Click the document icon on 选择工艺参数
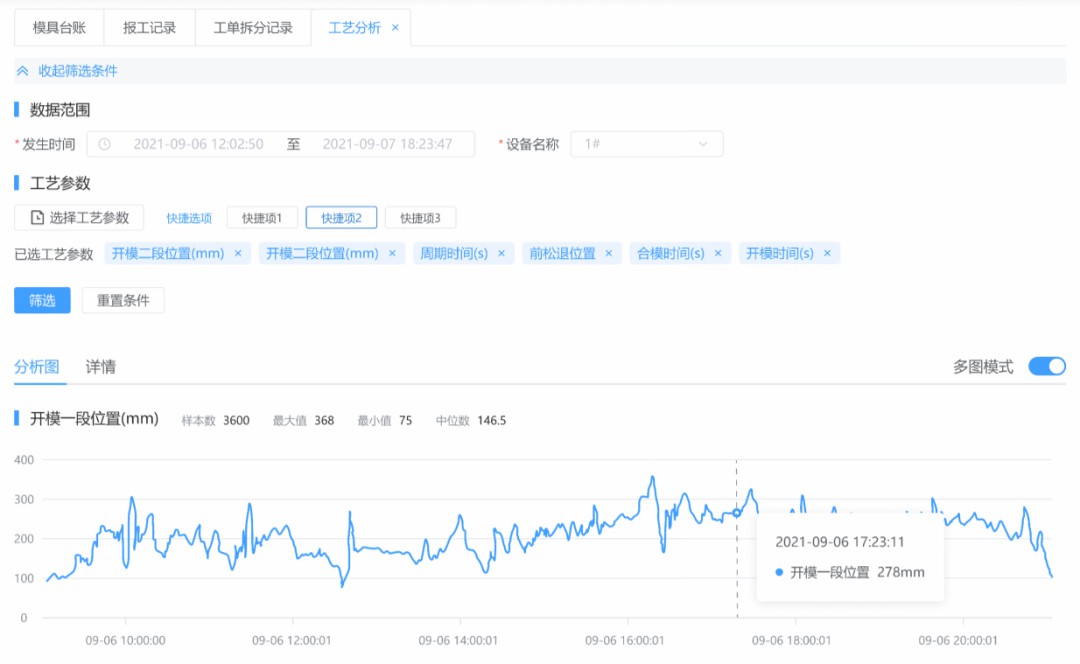This screenshot has height=664, width=1080. (x=37, y=218)
